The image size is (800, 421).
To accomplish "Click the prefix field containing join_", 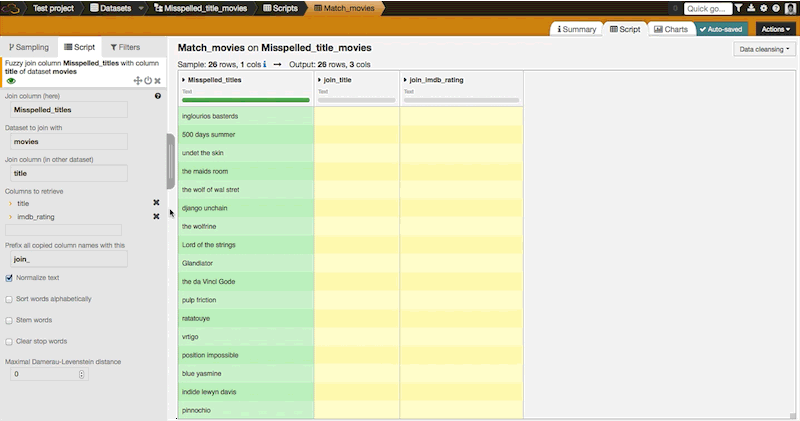I will 69,259.
